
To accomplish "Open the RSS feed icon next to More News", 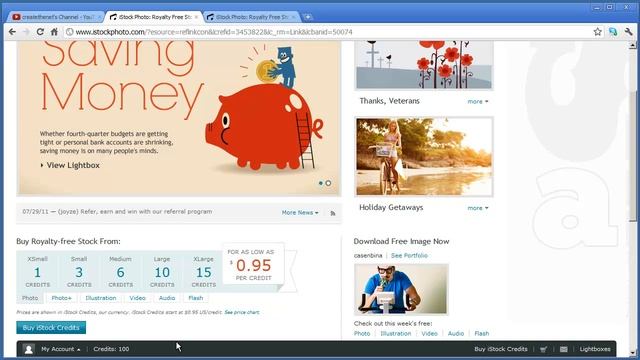I will click(x=333, y=213).
